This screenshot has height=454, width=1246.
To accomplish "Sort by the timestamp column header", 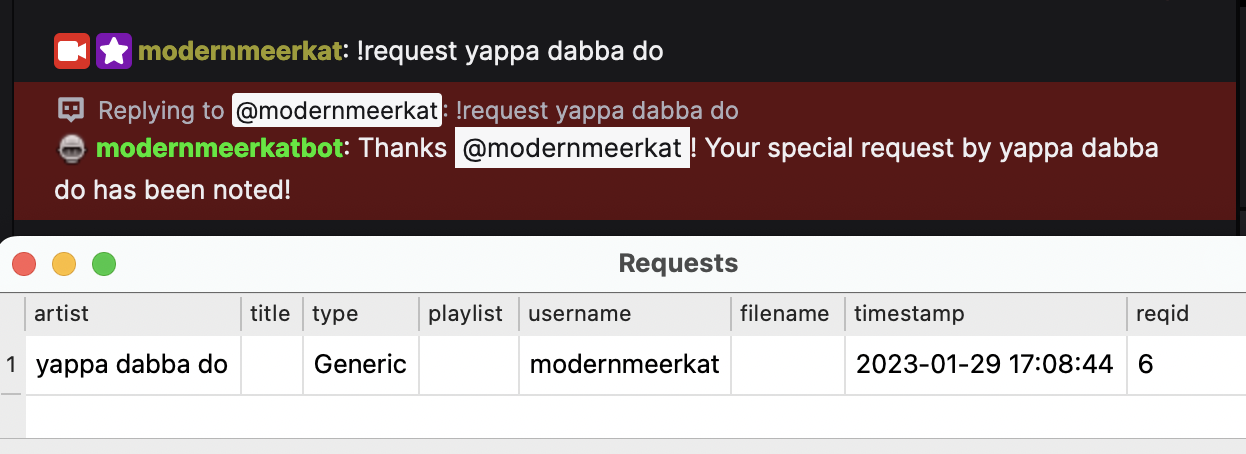I will [x=984, y=314].
